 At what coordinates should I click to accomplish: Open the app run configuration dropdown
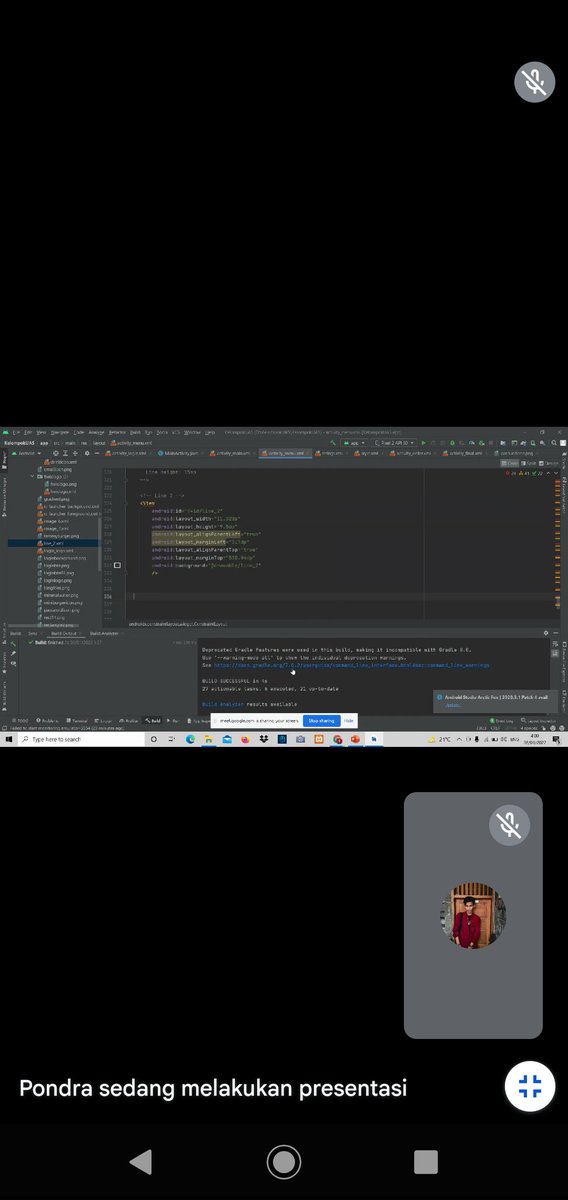(352, 442)
